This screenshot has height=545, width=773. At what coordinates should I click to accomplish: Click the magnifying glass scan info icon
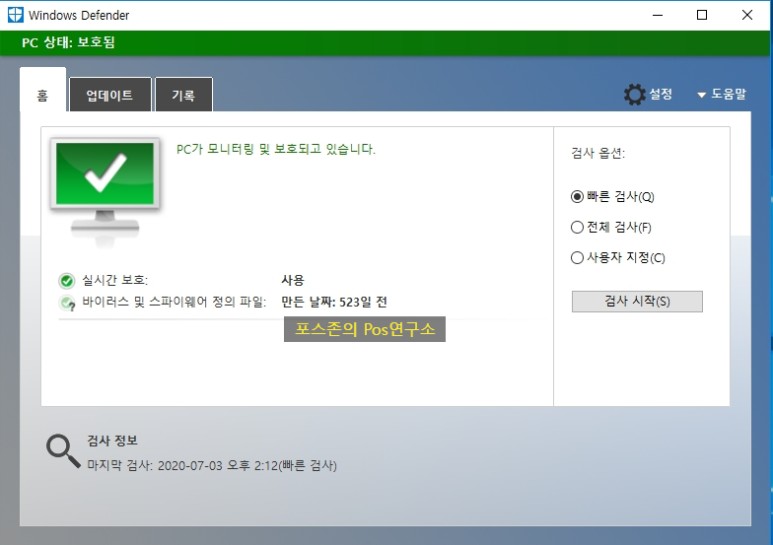[63, 450]
